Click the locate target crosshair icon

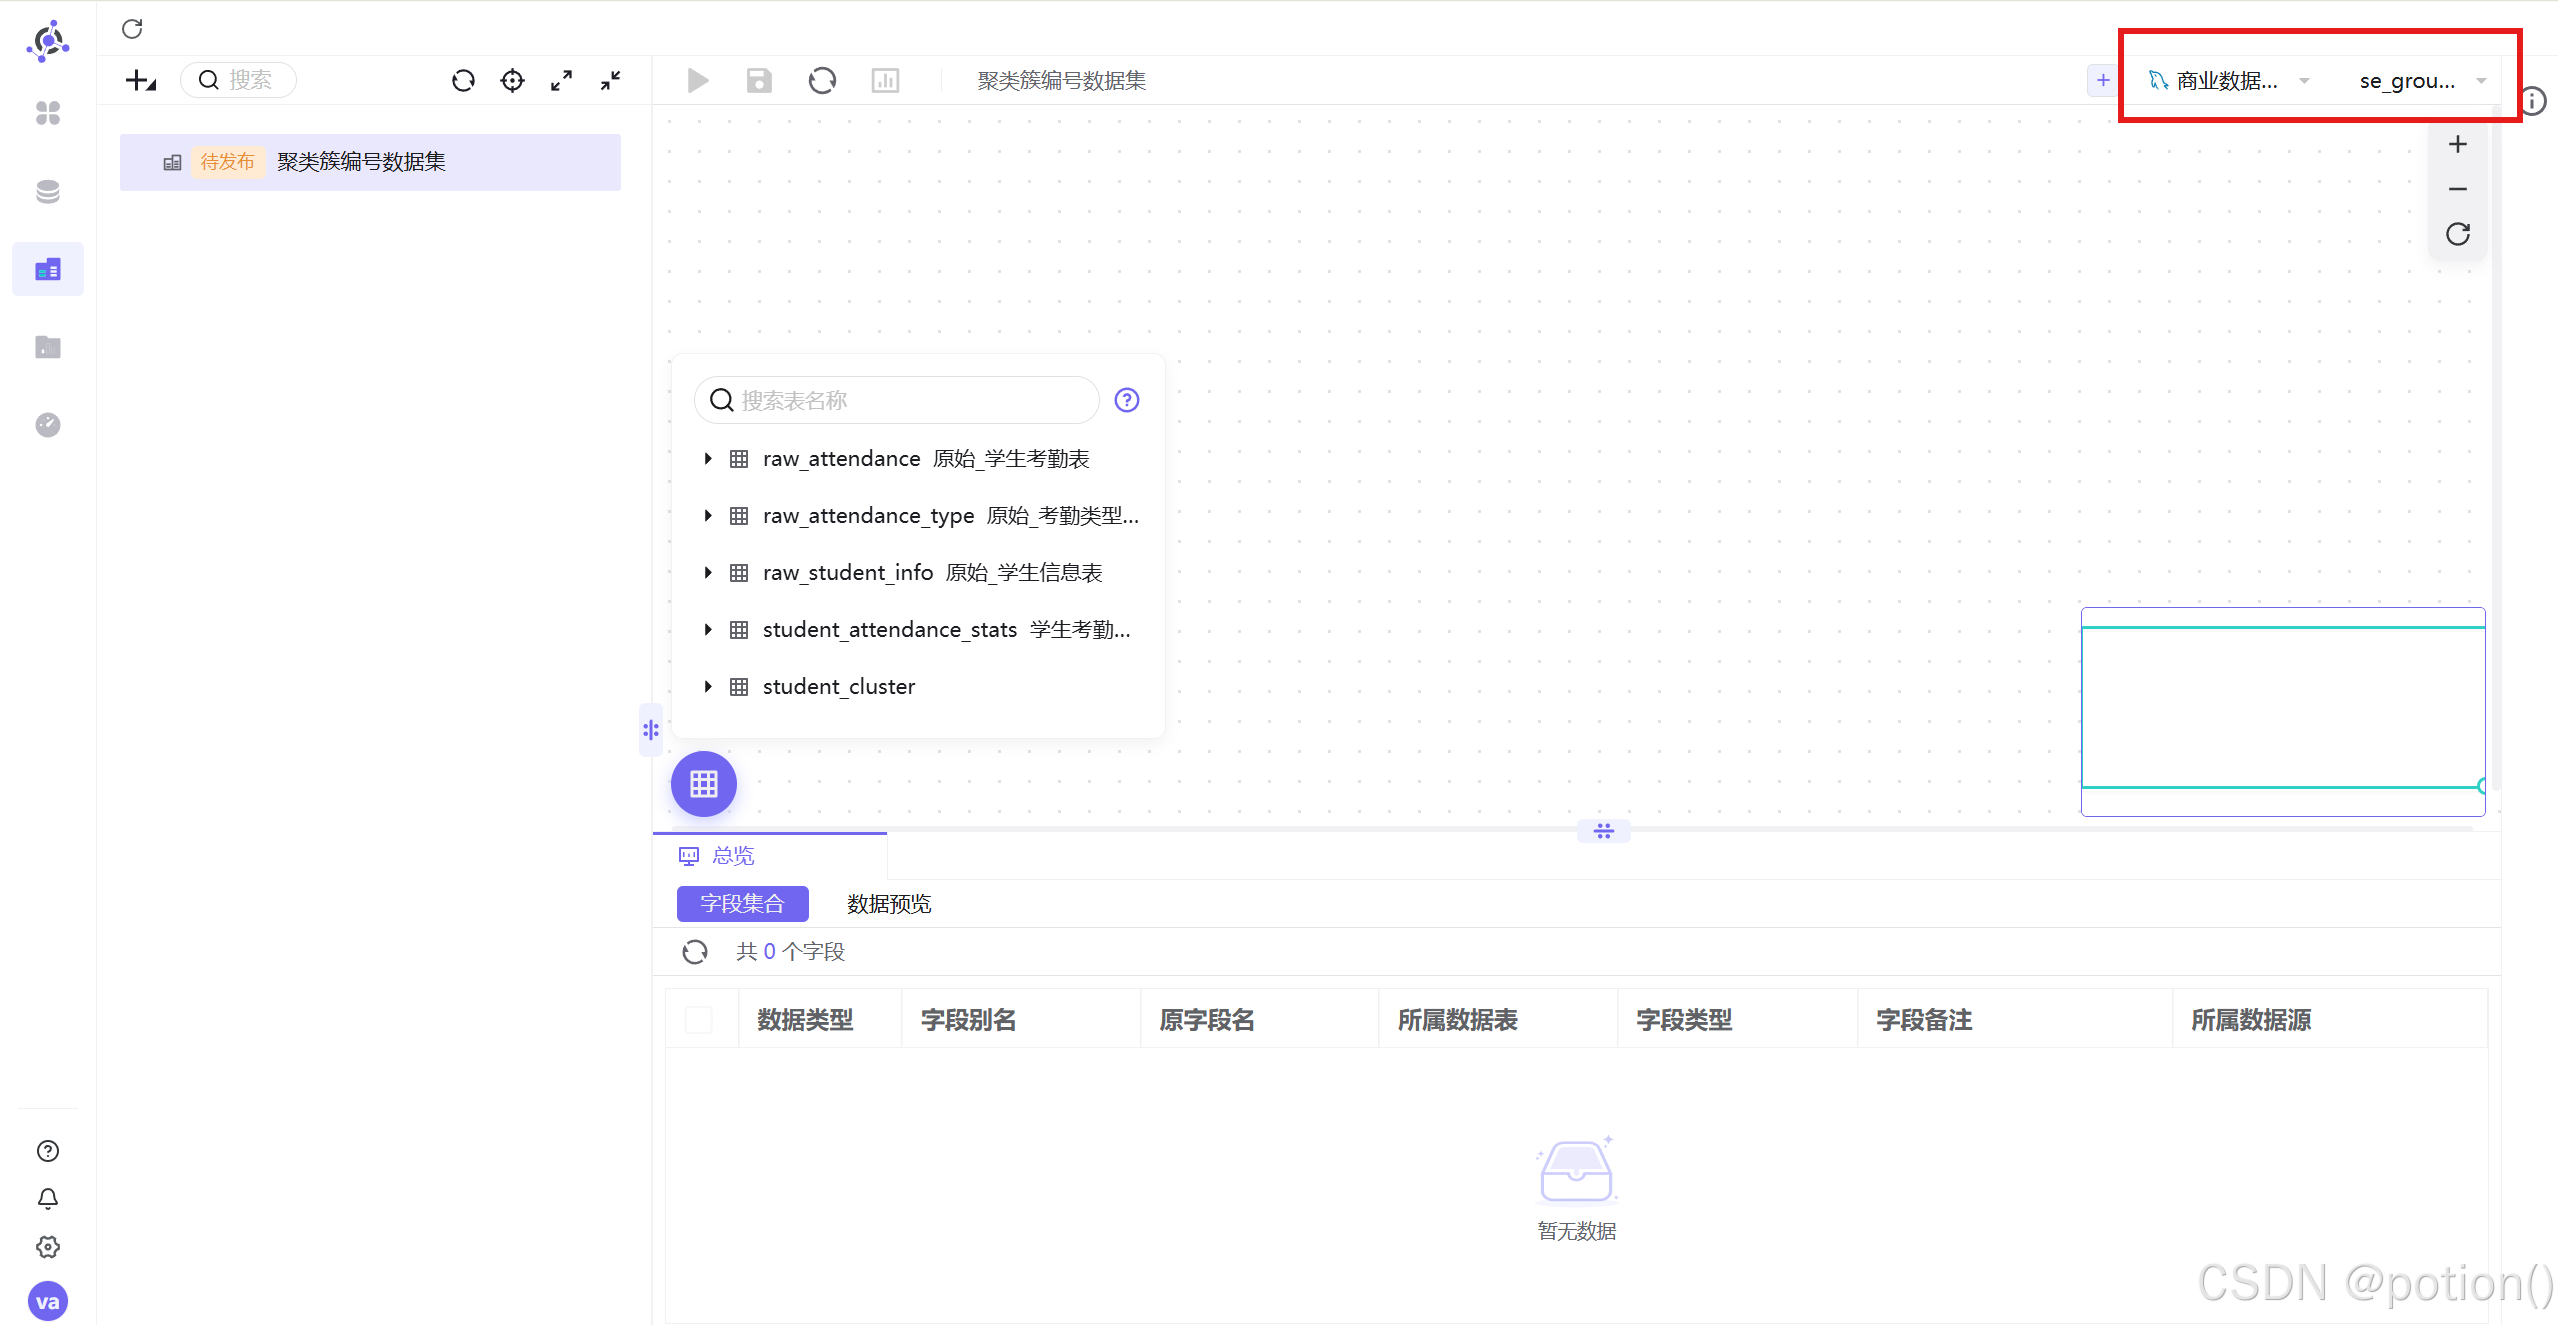(x=512, y=80)
